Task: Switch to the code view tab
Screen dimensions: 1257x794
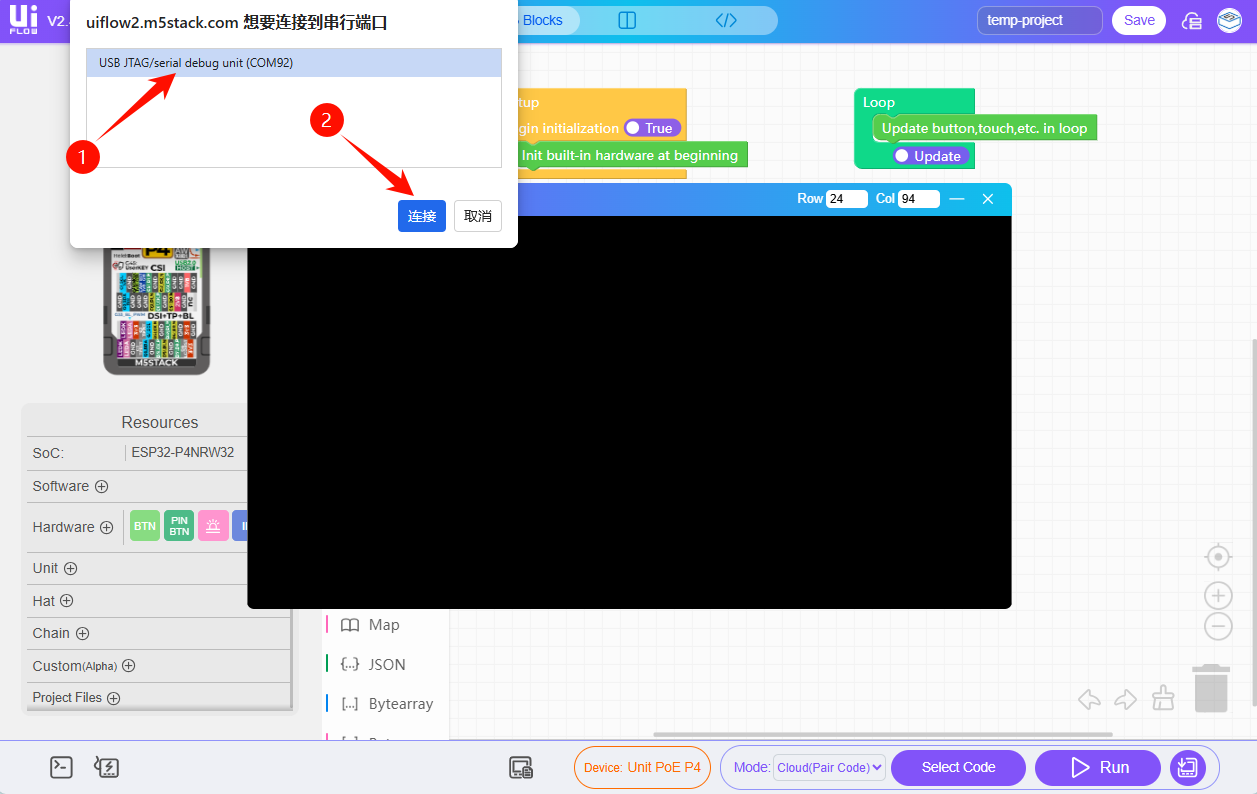Action: point(726,20)
